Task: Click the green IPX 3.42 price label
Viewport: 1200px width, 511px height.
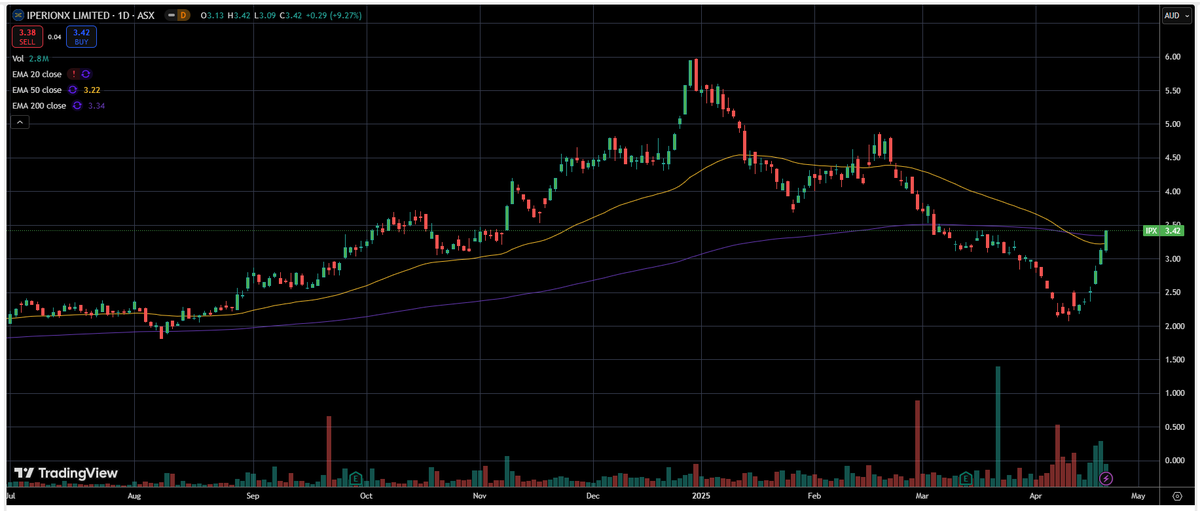Action: point(1164,231)
